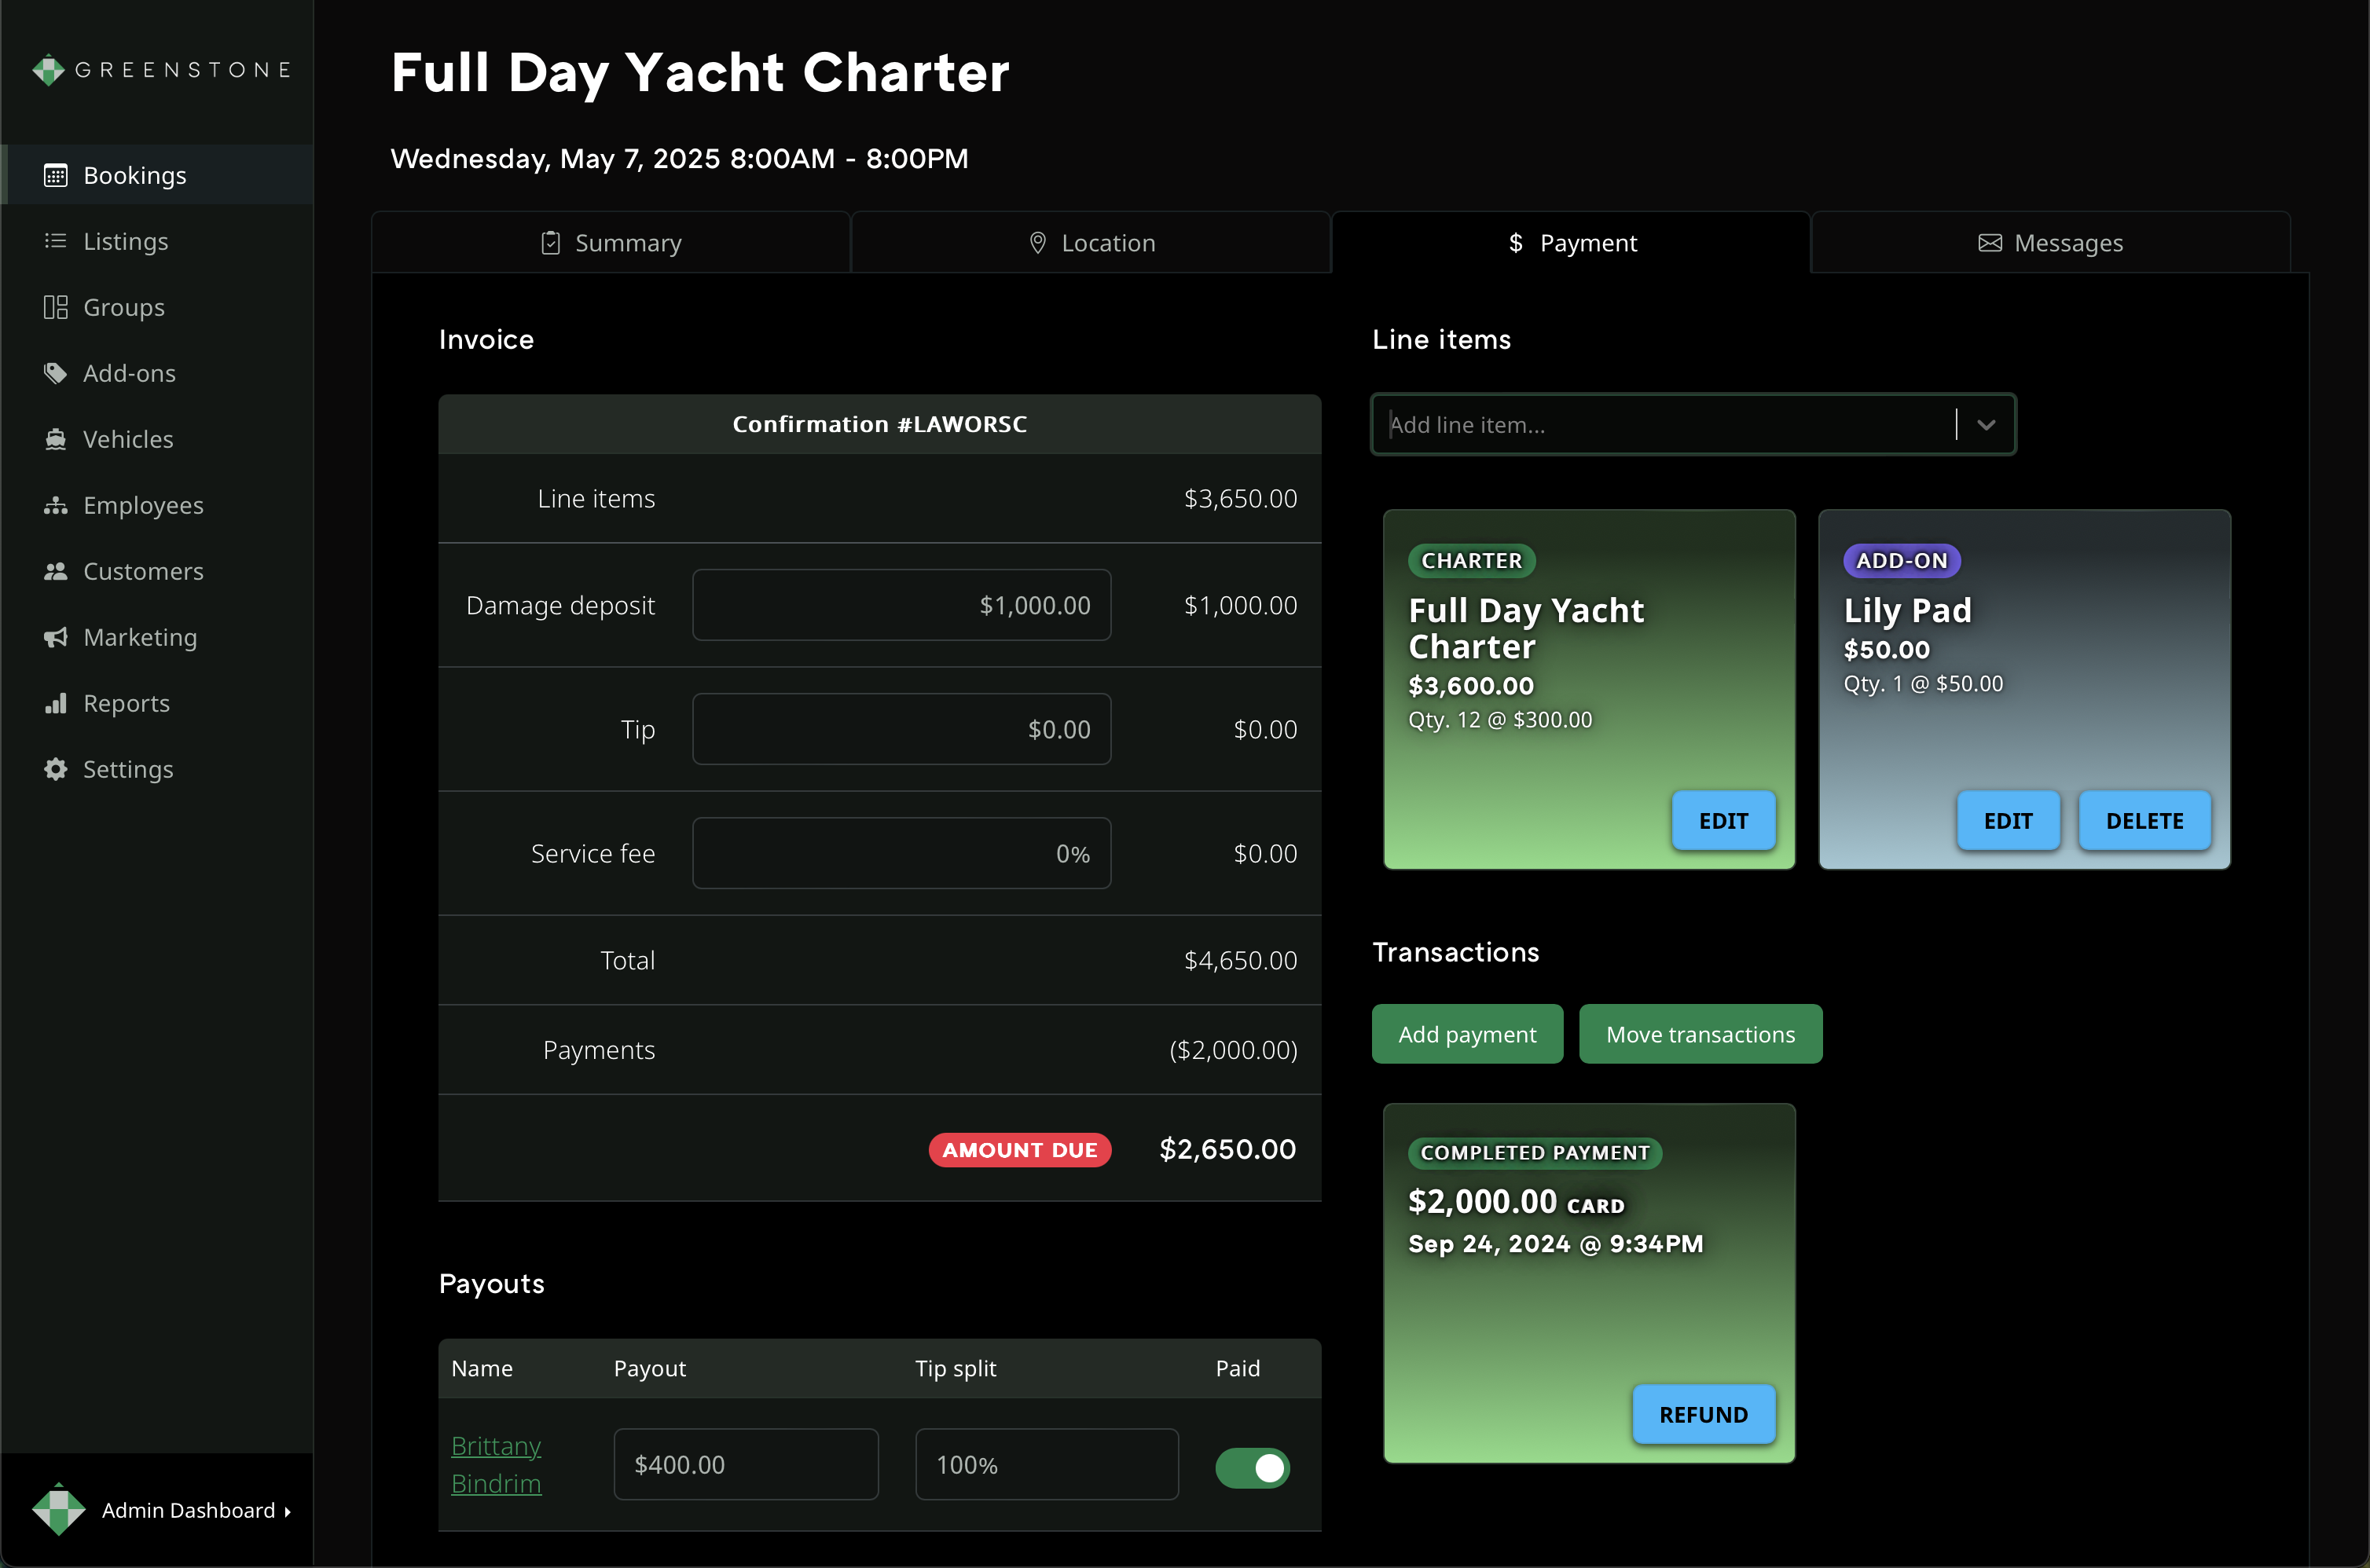Expand the Admin Dashboard menu arrow

(x=288, y=1511)
